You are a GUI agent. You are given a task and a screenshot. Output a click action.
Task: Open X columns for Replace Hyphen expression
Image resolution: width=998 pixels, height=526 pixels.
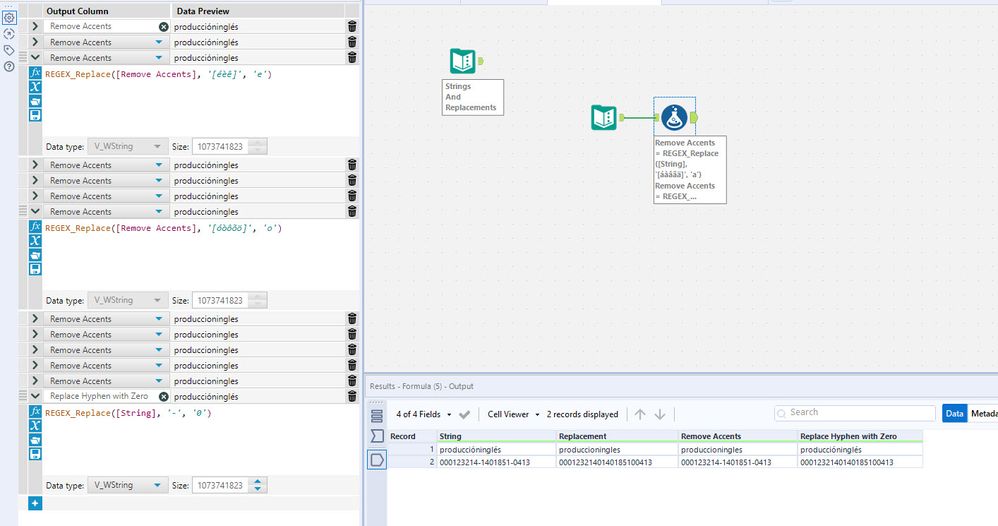click(35, 425)
